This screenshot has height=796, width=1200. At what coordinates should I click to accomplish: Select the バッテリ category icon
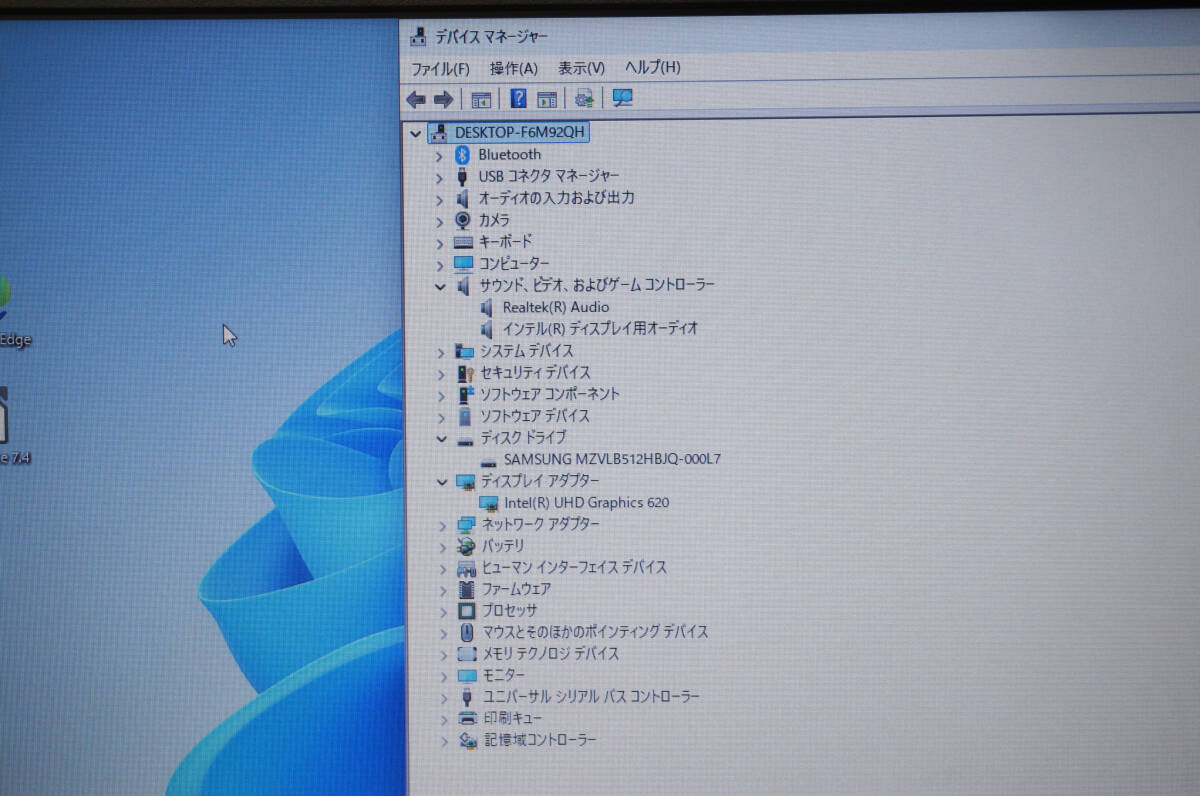coord(466,546)
